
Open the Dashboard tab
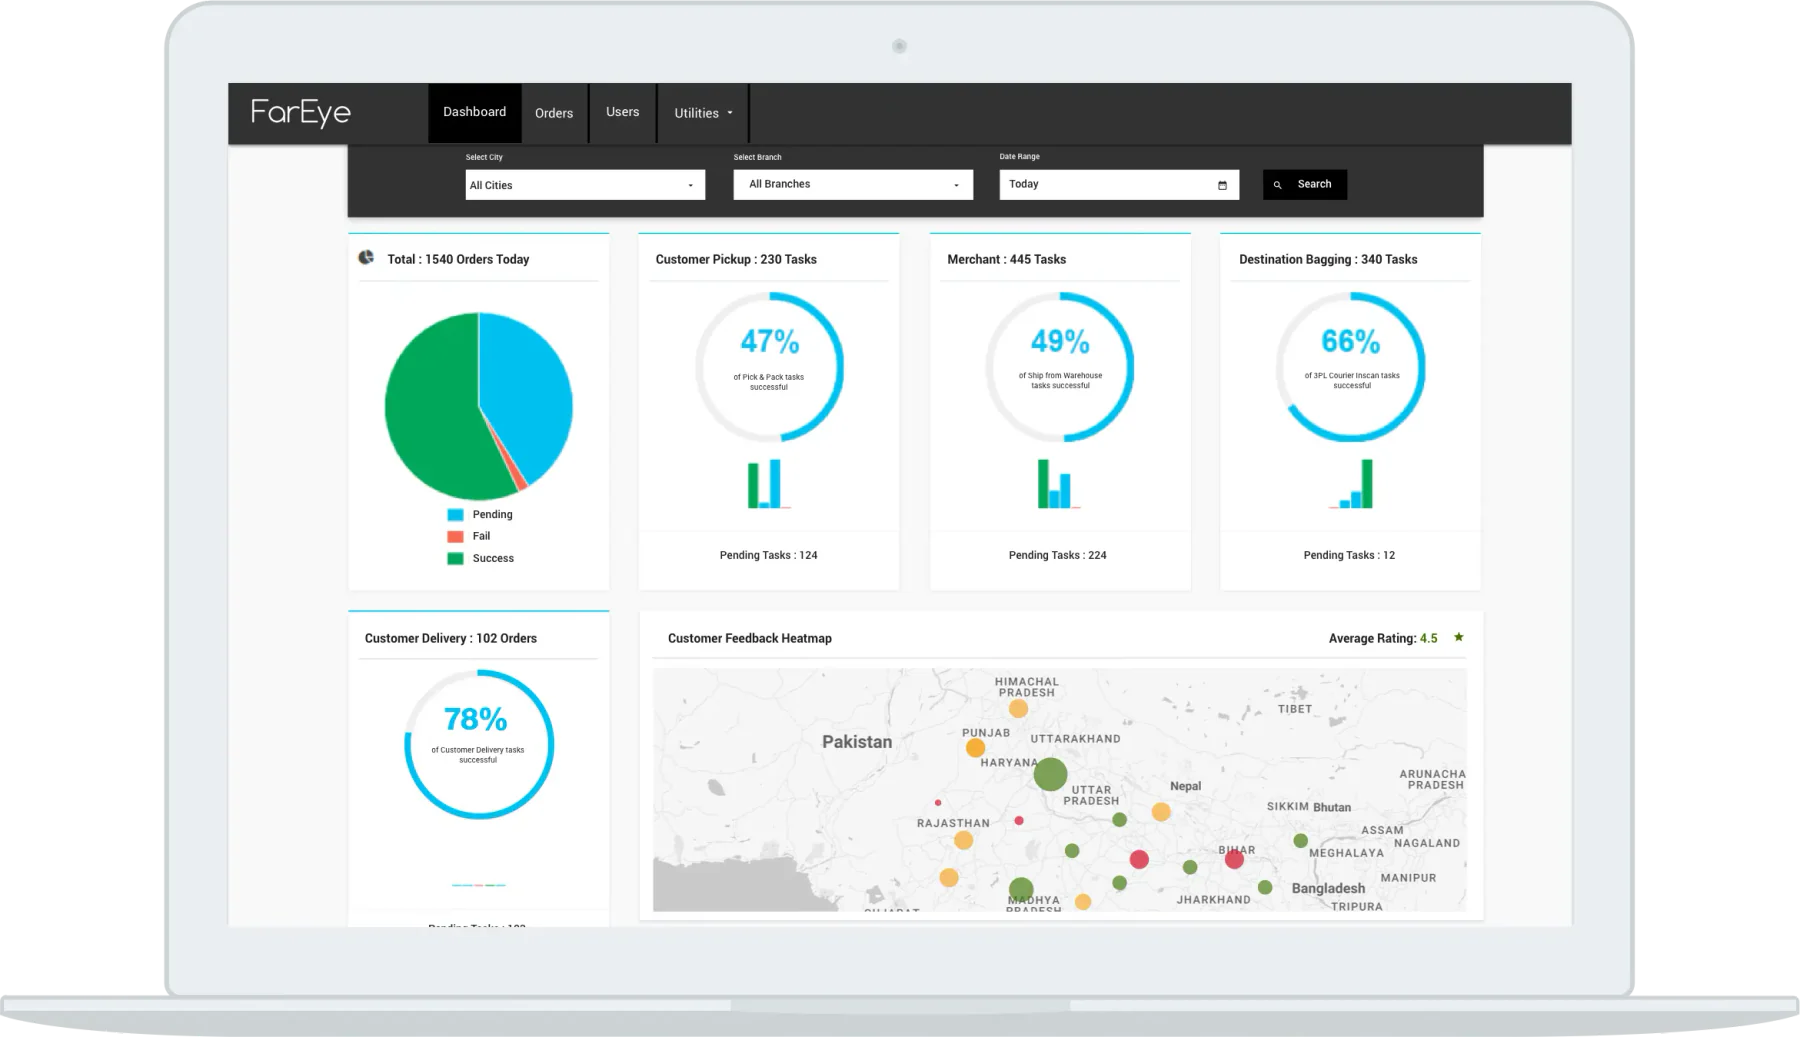(475, 113)
